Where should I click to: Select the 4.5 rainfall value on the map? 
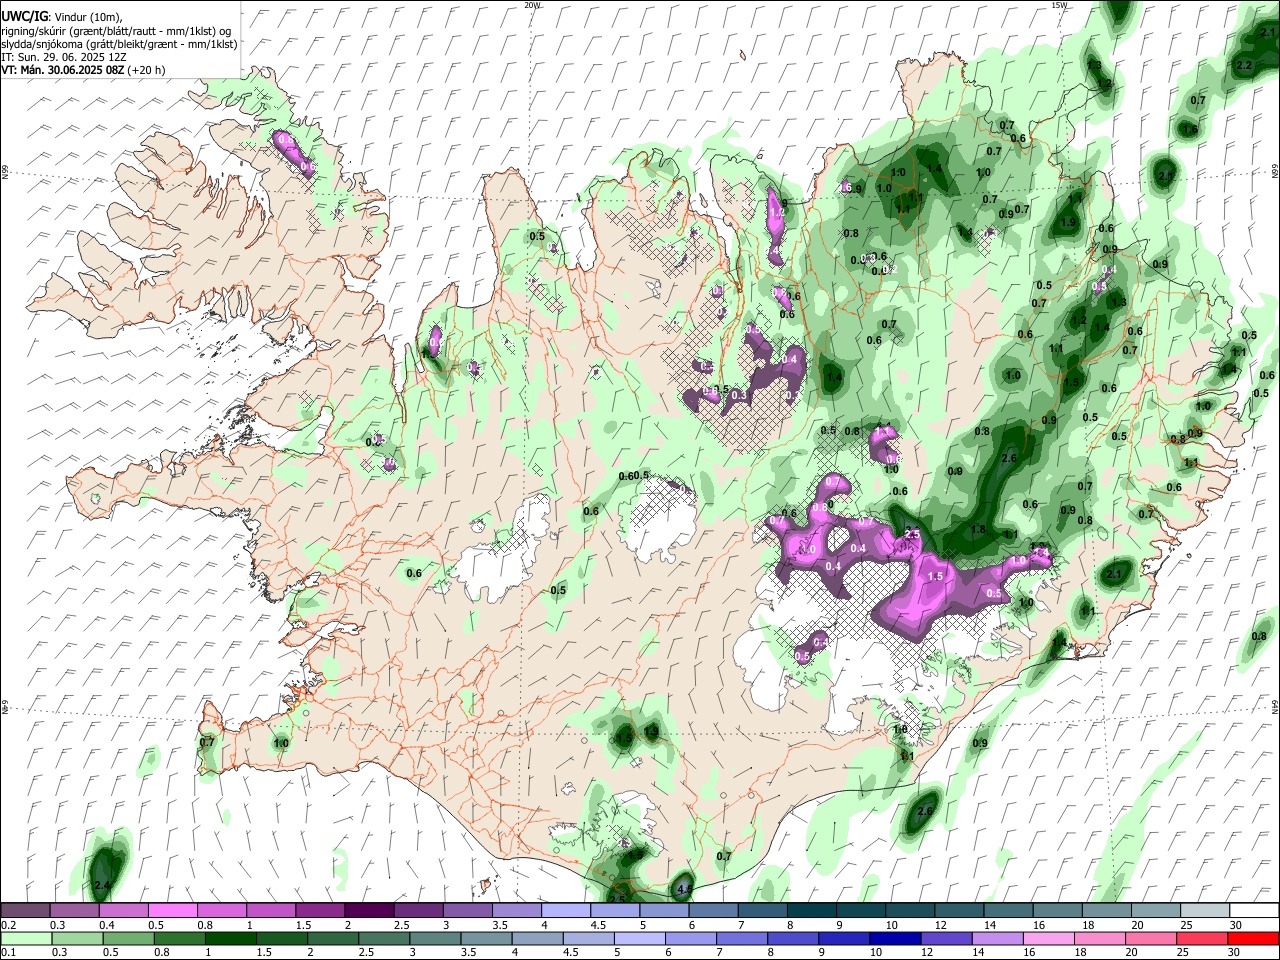(x=684, y=887)
